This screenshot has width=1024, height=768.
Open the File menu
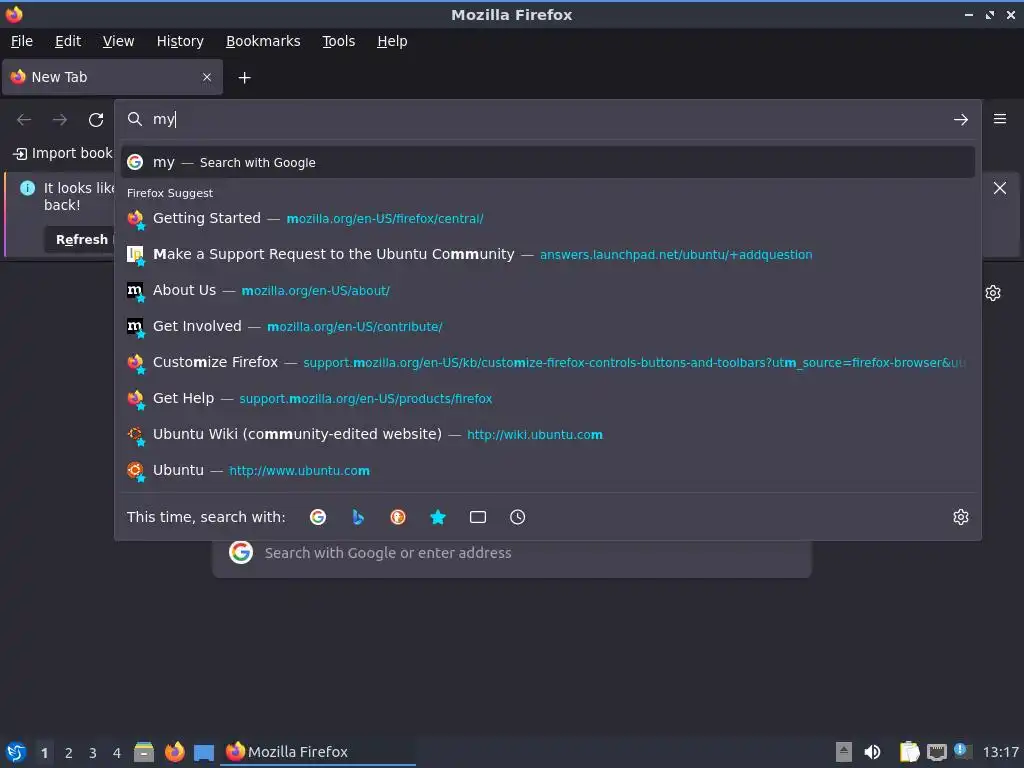pos(22,41)
